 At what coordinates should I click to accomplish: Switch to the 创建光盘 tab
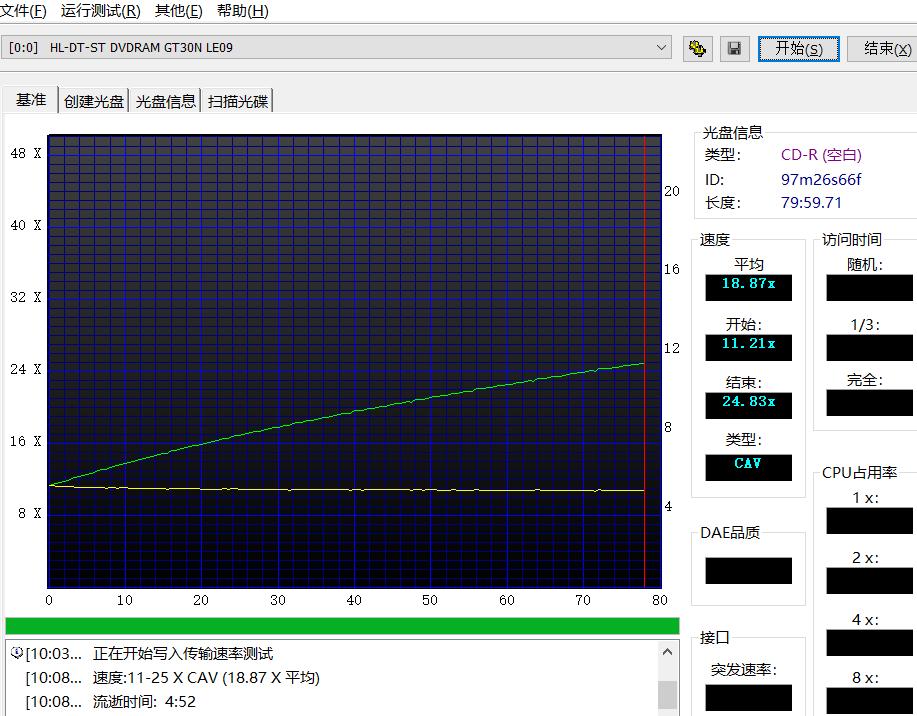tap(93, 100)
